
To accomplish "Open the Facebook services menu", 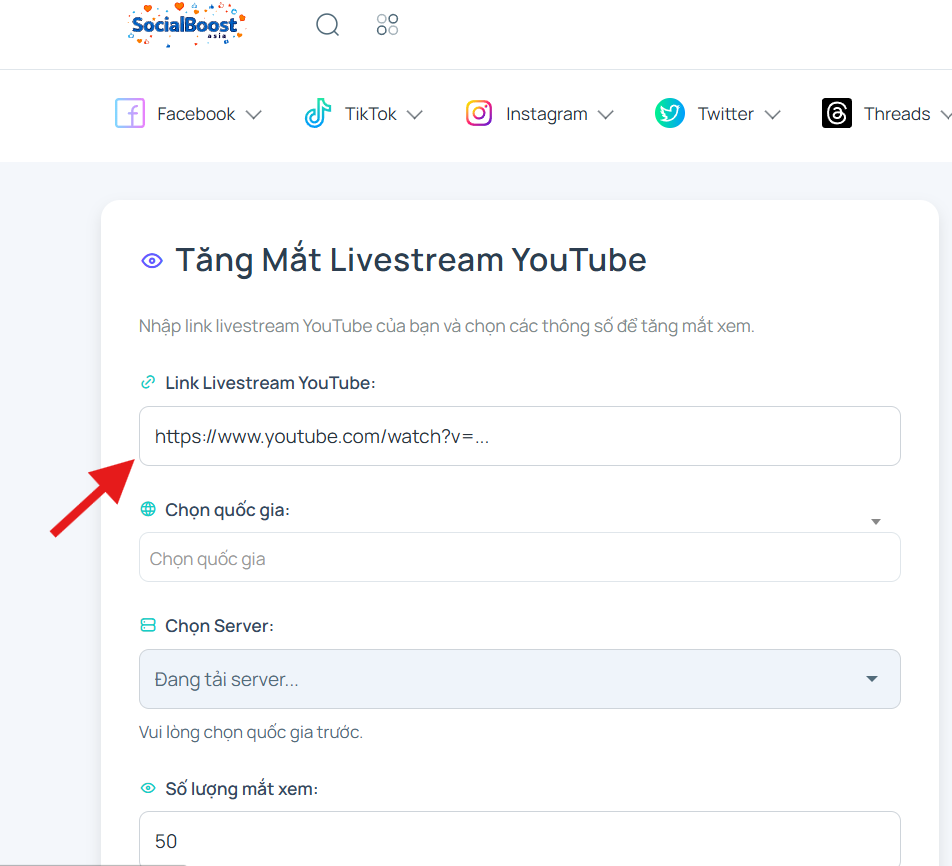I will [189, 114].
